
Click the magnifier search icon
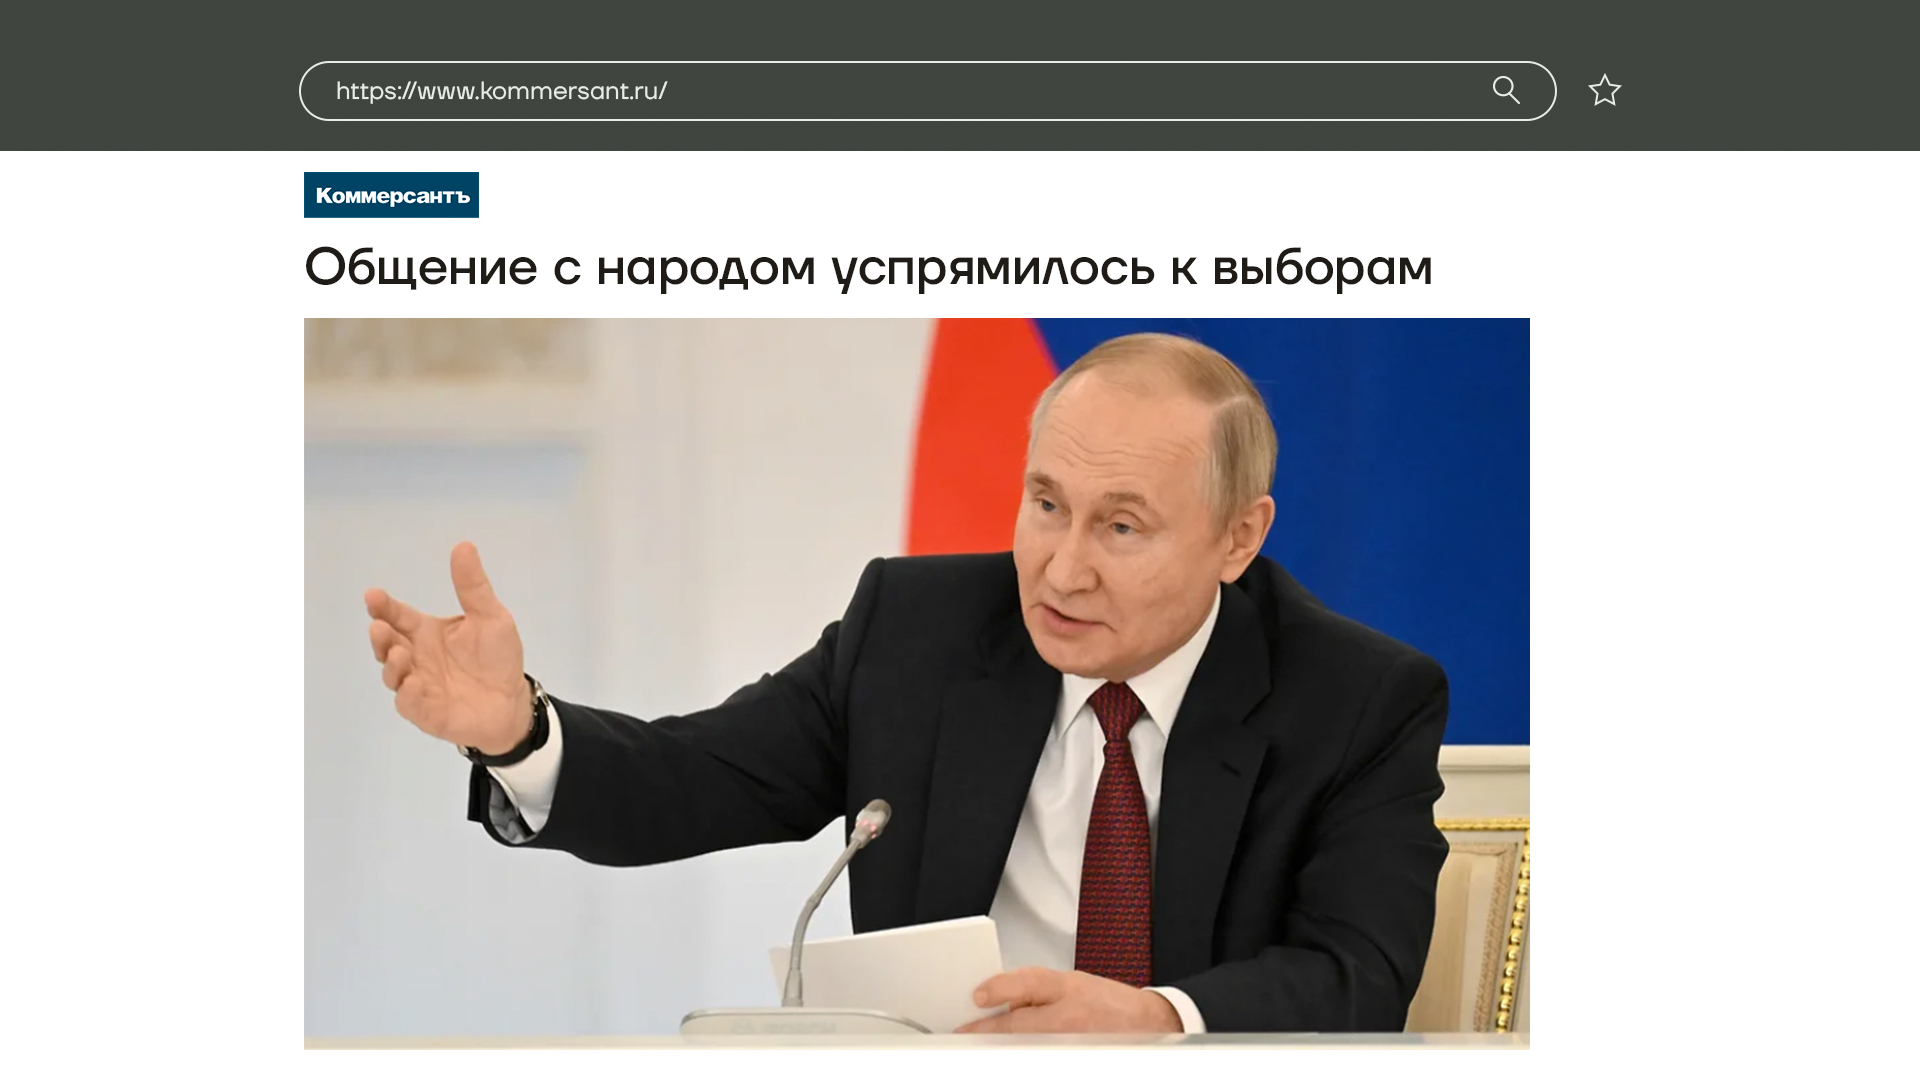[1506, 91]
